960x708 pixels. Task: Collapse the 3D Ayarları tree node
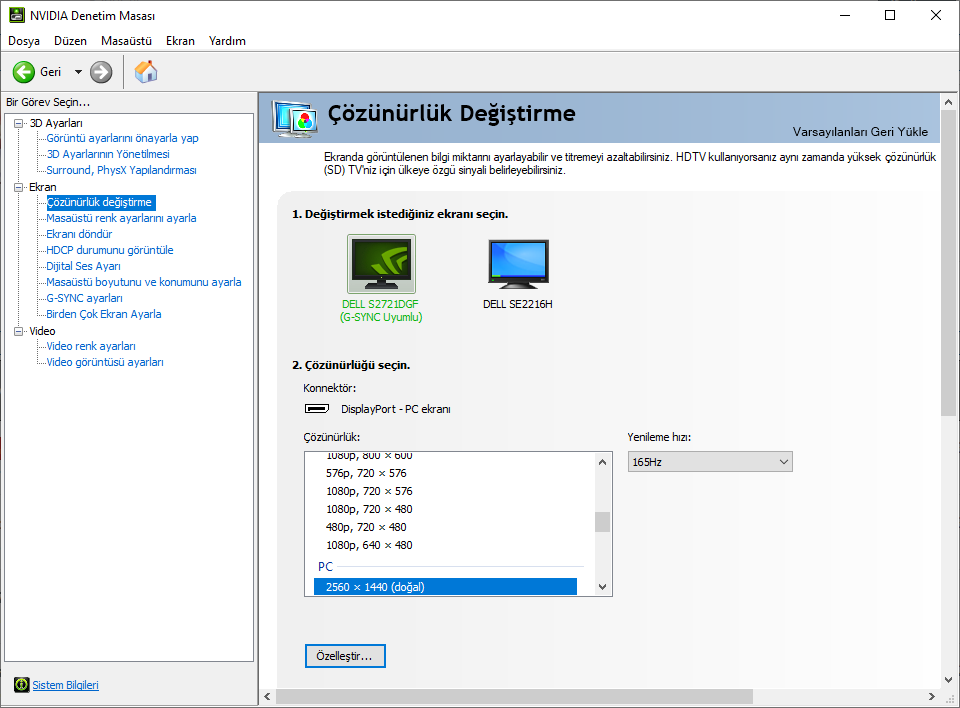point(18,123)
